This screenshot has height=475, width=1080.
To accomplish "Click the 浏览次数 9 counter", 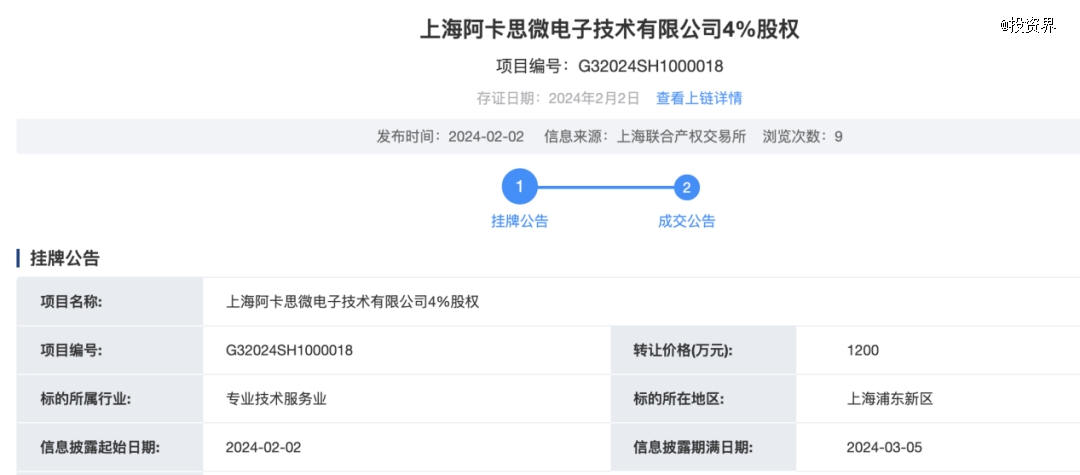I will point(802,136).
